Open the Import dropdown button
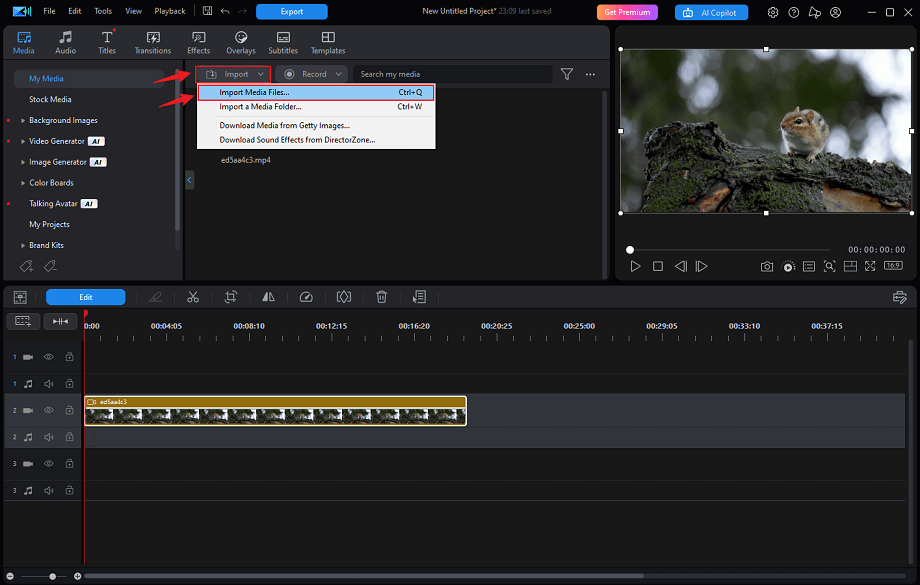 (234, 74)
